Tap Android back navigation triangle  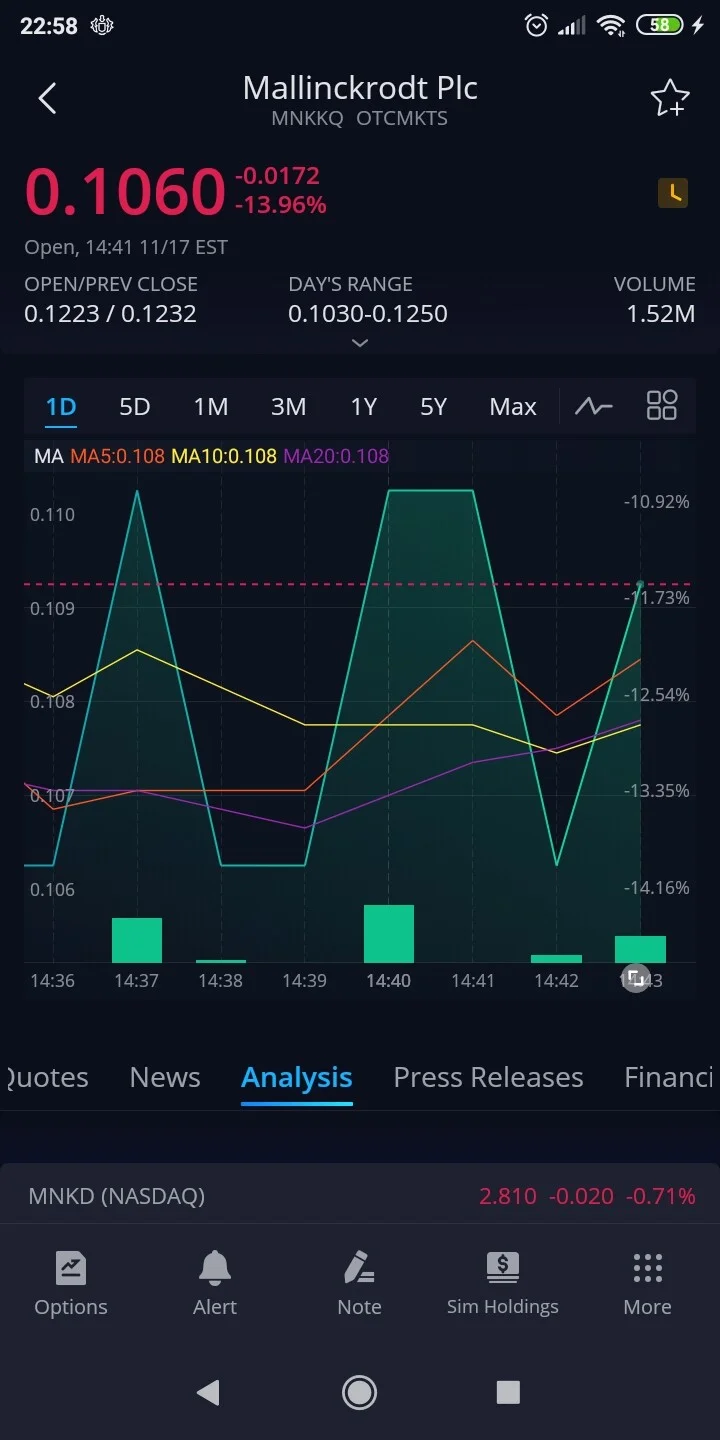(x=208, y=1392)
